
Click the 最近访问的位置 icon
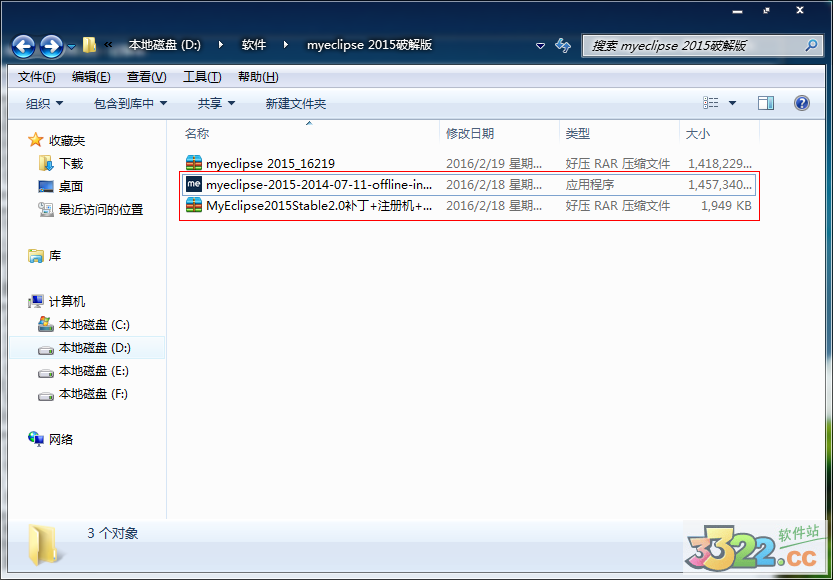[46, 210]
